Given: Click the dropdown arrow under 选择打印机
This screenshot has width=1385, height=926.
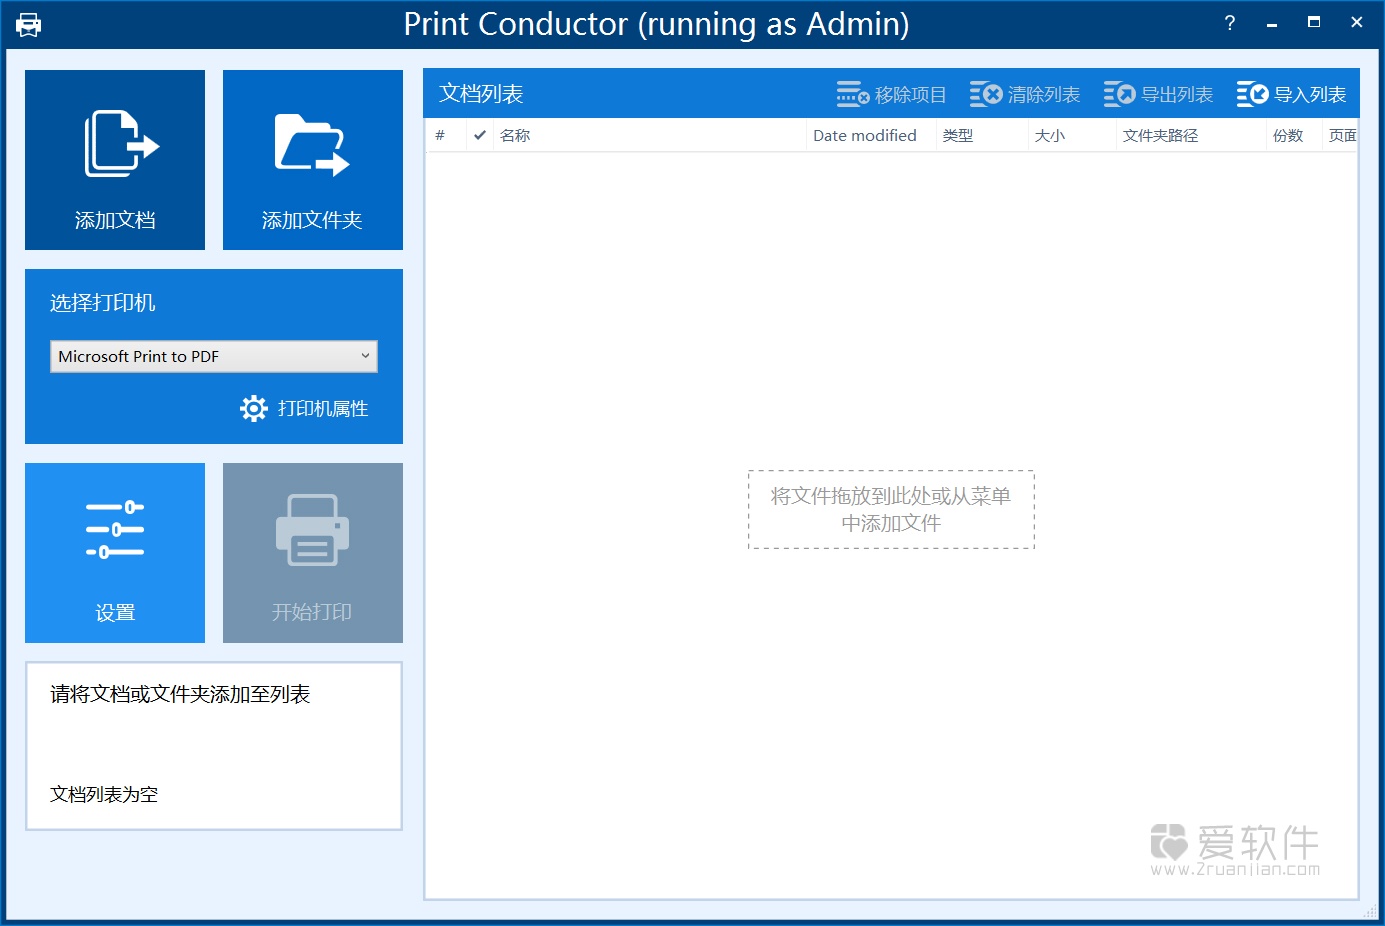Looking at the screenshot, I should tap(367, 356).
